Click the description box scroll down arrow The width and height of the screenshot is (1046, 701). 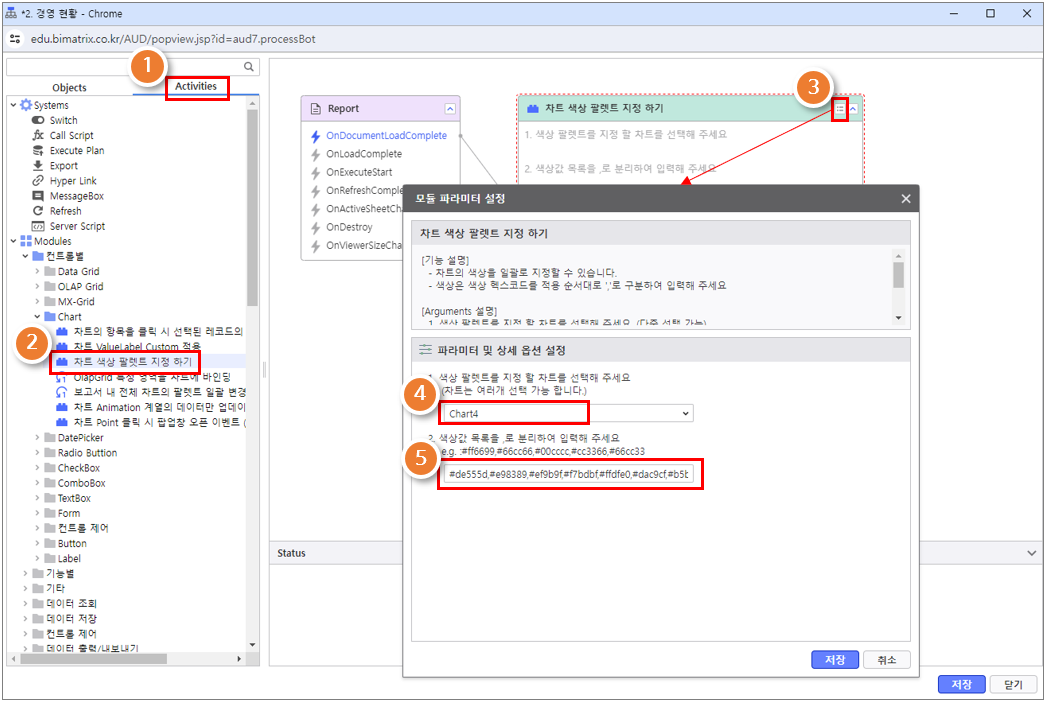pos(899,318)
